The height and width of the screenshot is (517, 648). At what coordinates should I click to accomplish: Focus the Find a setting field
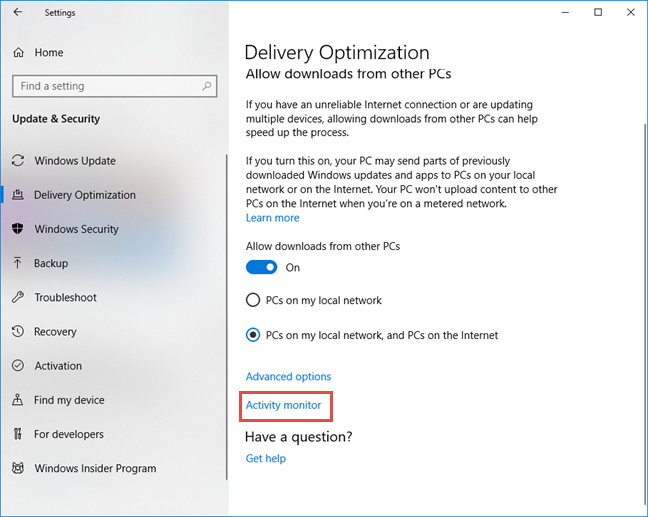tap(114, 86)
